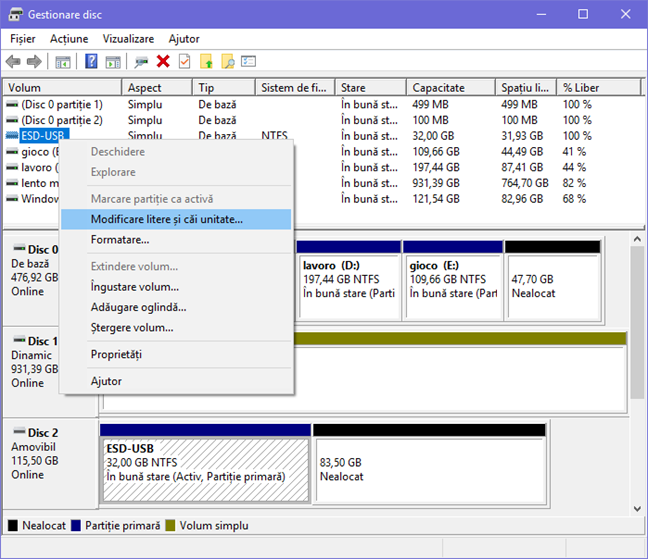Image resolution: width=648 pixels, height=559 pixels.
Task: Click the Properties checkmark page icon
Action: pos(184,62)
